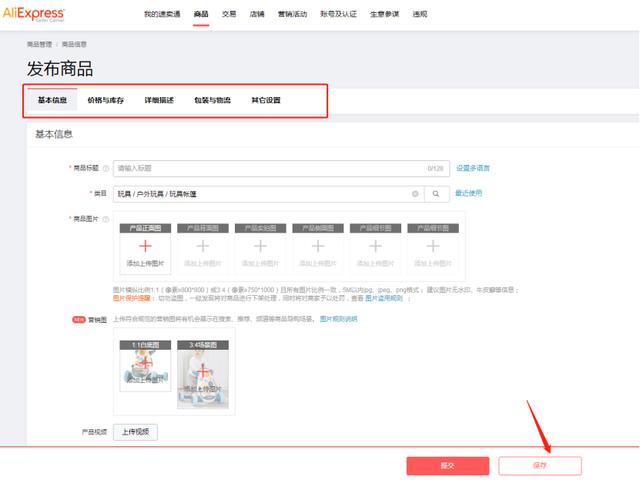Focus the 商品标题 input field
This screenshot has height=480, width=640.
pyautogui.click(x=281, y=168)
